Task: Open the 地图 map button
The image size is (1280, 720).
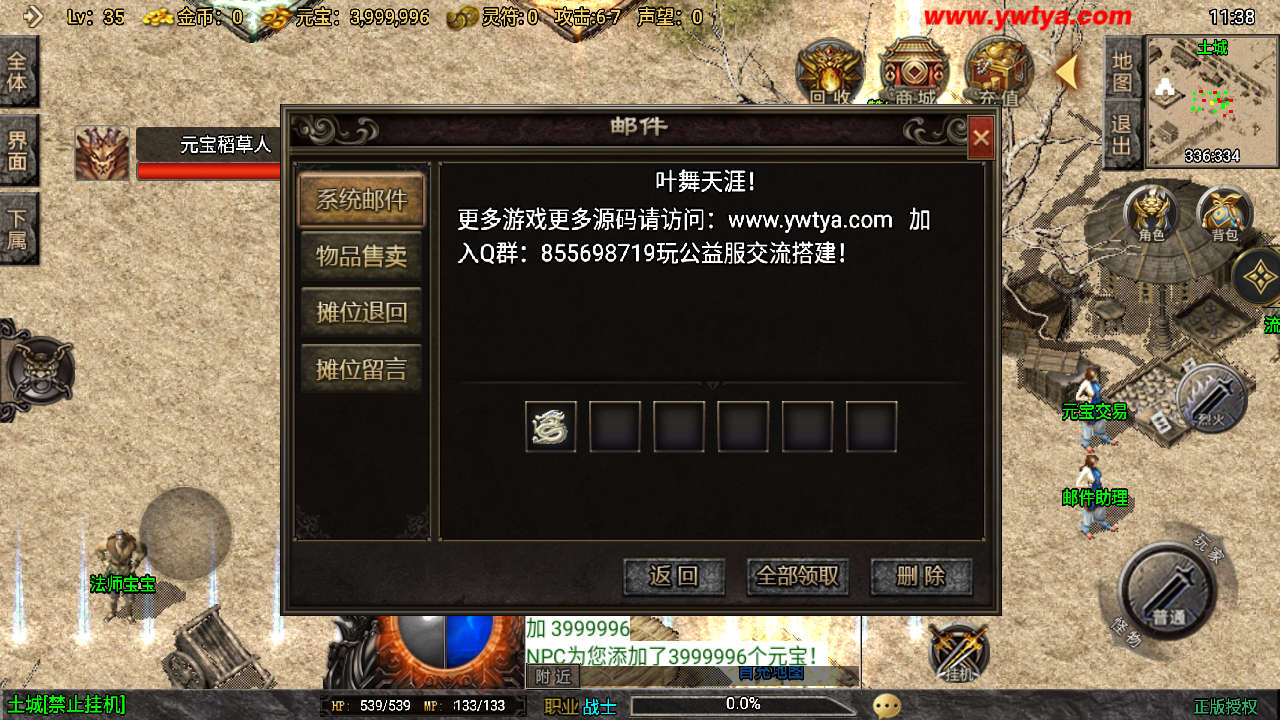Action: pos(1122,72)
